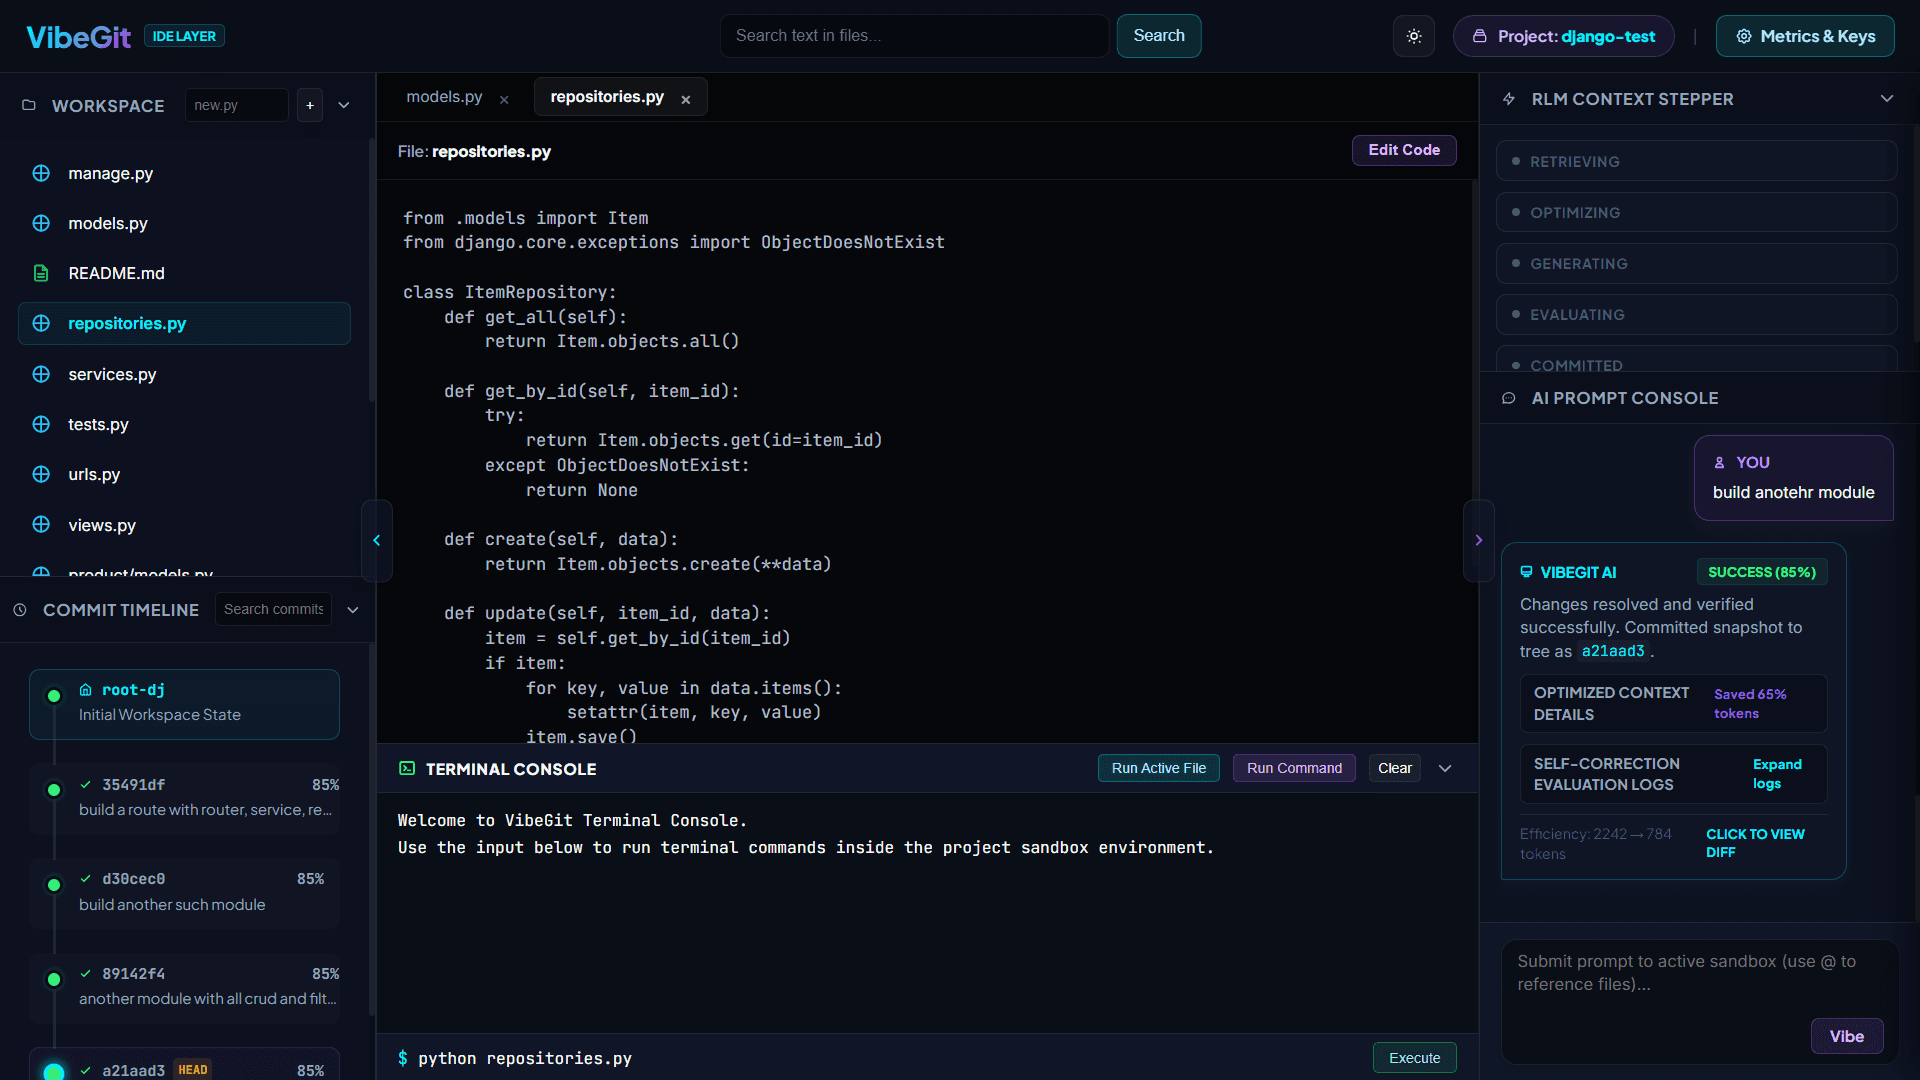This screenshot has width=1920, height=1080.
Task: Switch to the models.py tab
Action: coord(444,97)
